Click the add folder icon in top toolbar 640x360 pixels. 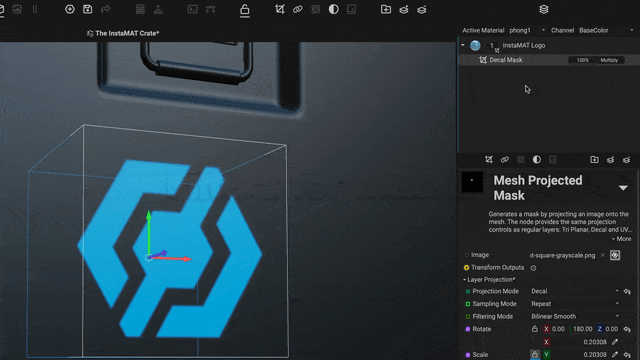[386, 9]
